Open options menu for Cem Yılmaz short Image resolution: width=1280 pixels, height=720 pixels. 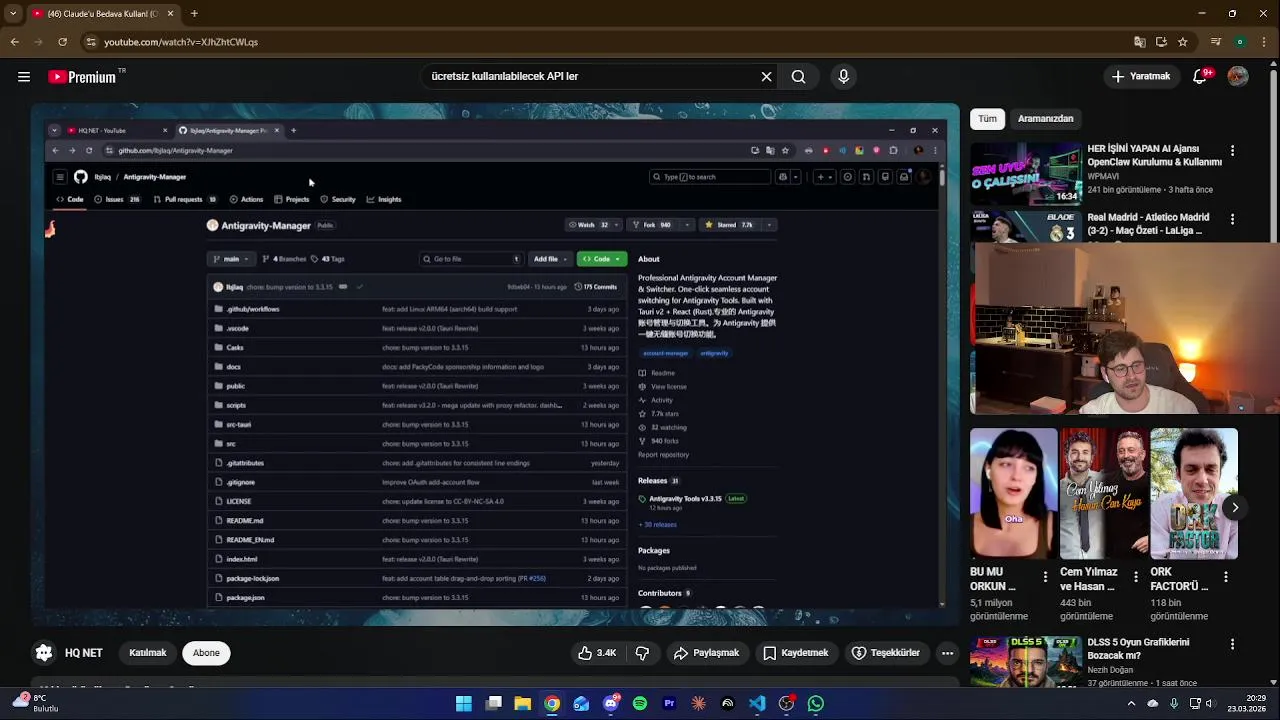click(x=1135, y=577)
